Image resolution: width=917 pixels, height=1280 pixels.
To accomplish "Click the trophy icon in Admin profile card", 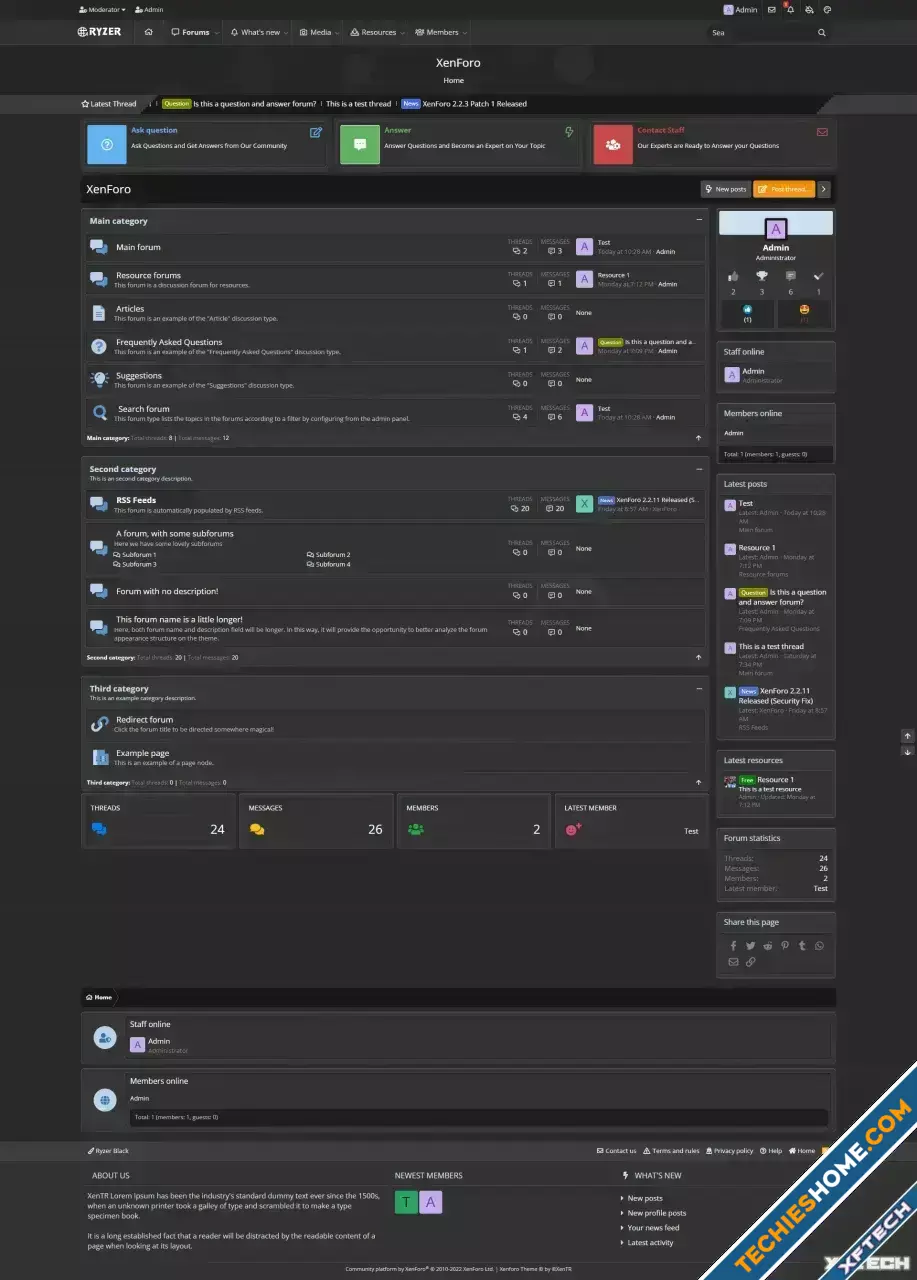I will (762, 276).
